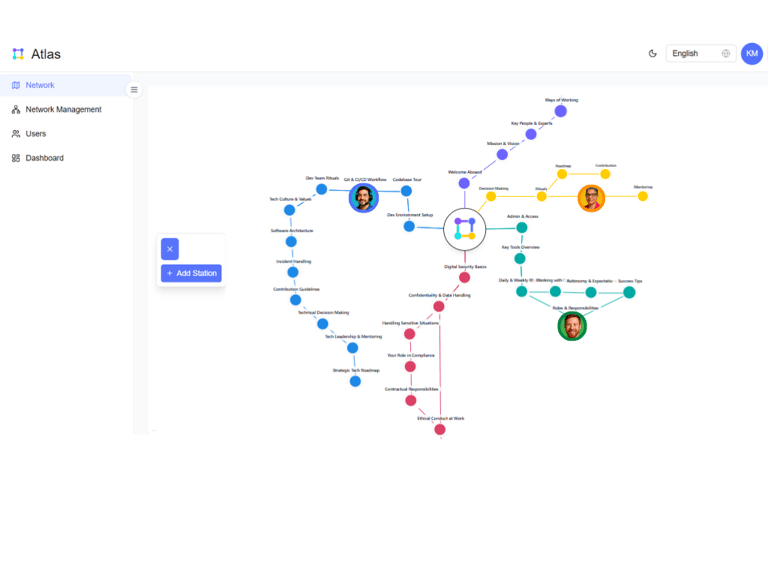This screenshot has width=768, height=584.
Task: Select Tech Leadership & Mentoring station
Action: [352, 348]
